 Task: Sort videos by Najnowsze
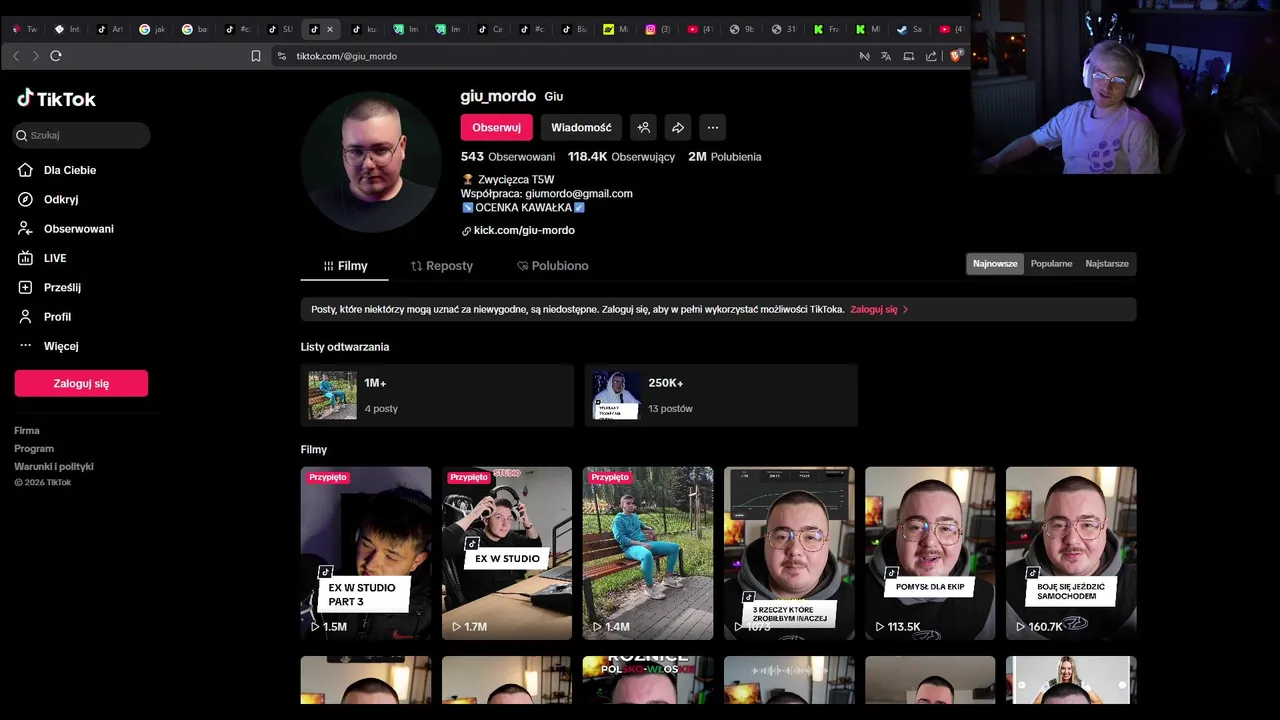click(995, 264)
